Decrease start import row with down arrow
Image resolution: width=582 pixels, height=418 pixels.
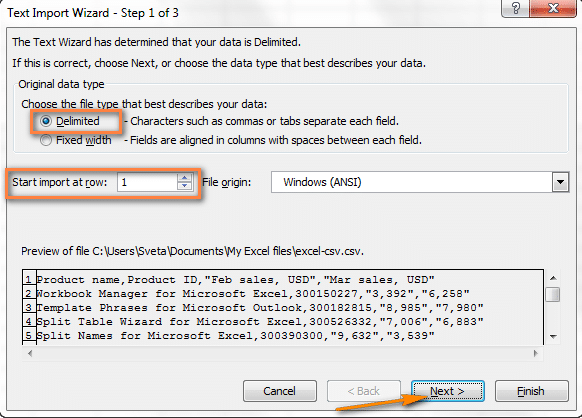184,186
